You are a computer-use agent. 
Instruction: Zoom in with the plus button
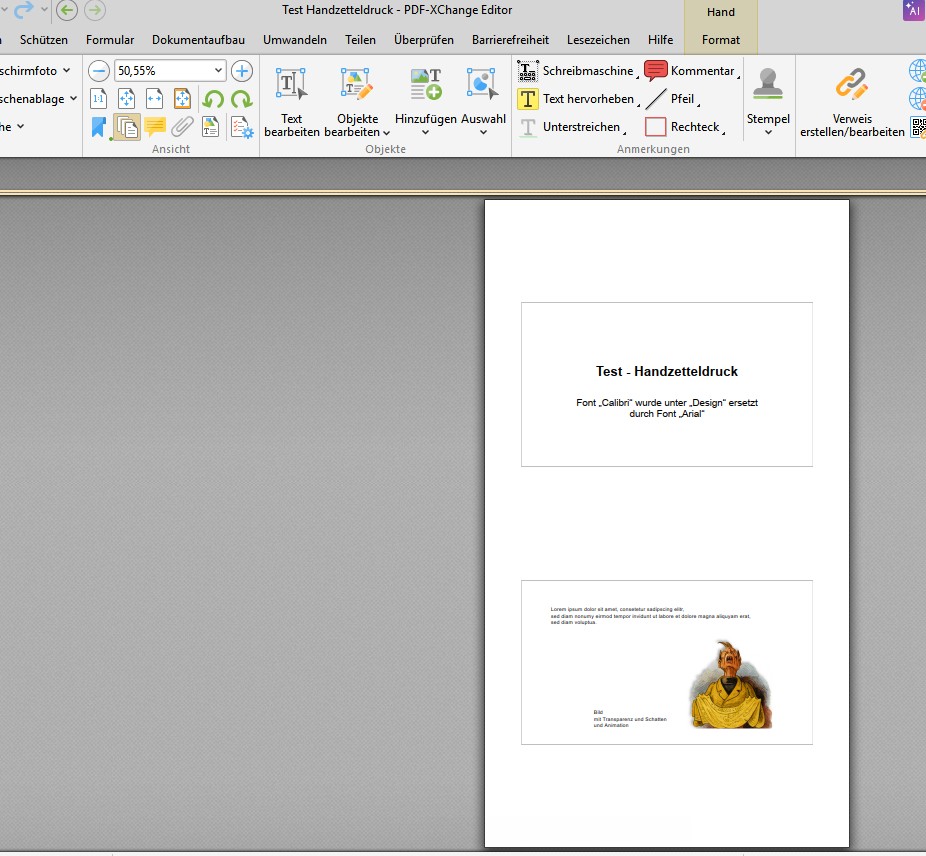point(242,71)
